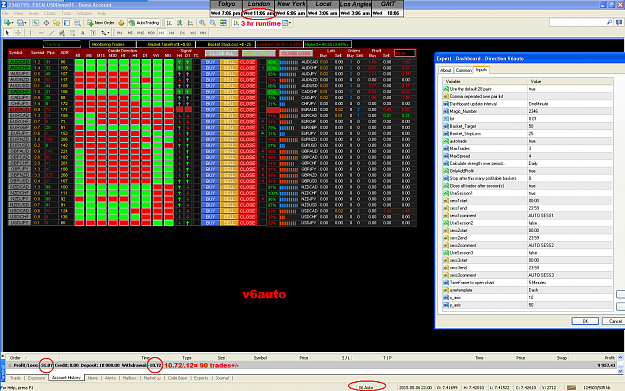The image size is (625, 391).
Task: Click the CLOSE PROFIT dashboard button
Action: click(258, 53)
